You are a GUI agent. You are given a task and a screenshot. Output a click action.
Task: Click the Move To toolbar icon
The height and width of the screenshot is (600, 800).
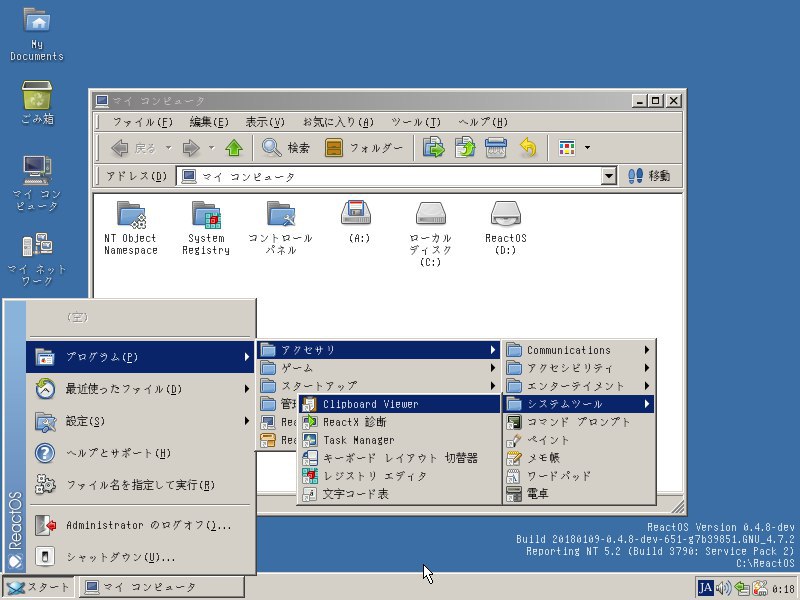point(433,148)
